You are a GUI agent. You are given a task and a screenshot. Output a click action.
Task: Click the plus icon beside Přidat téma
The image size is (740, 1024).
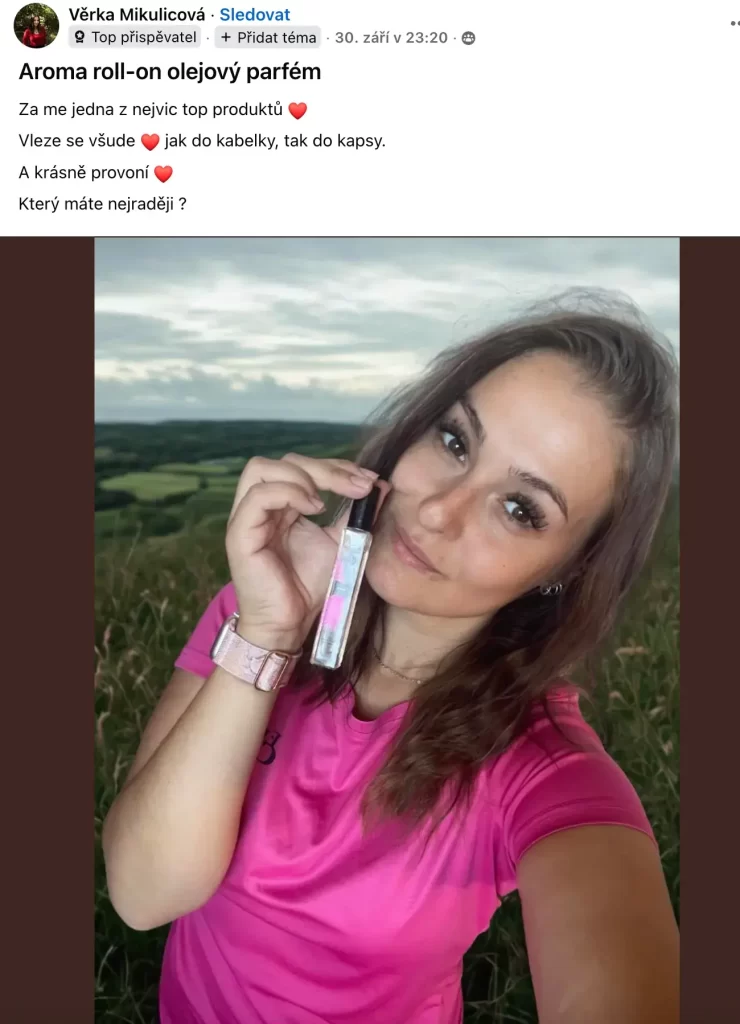click(x=226, y=38)
